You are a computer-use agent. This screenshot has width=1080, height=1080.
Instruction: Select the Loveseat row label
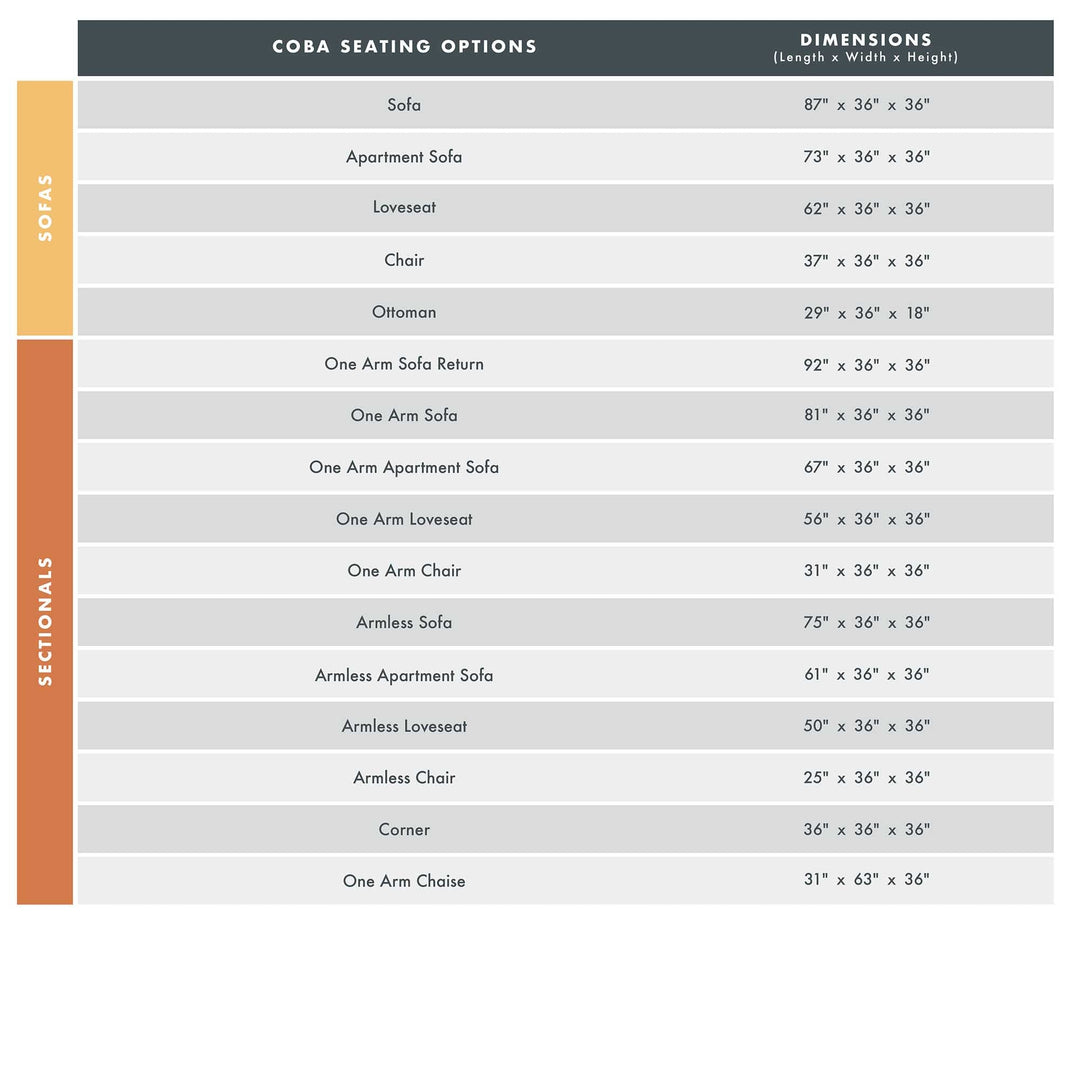tap(404, 208)
